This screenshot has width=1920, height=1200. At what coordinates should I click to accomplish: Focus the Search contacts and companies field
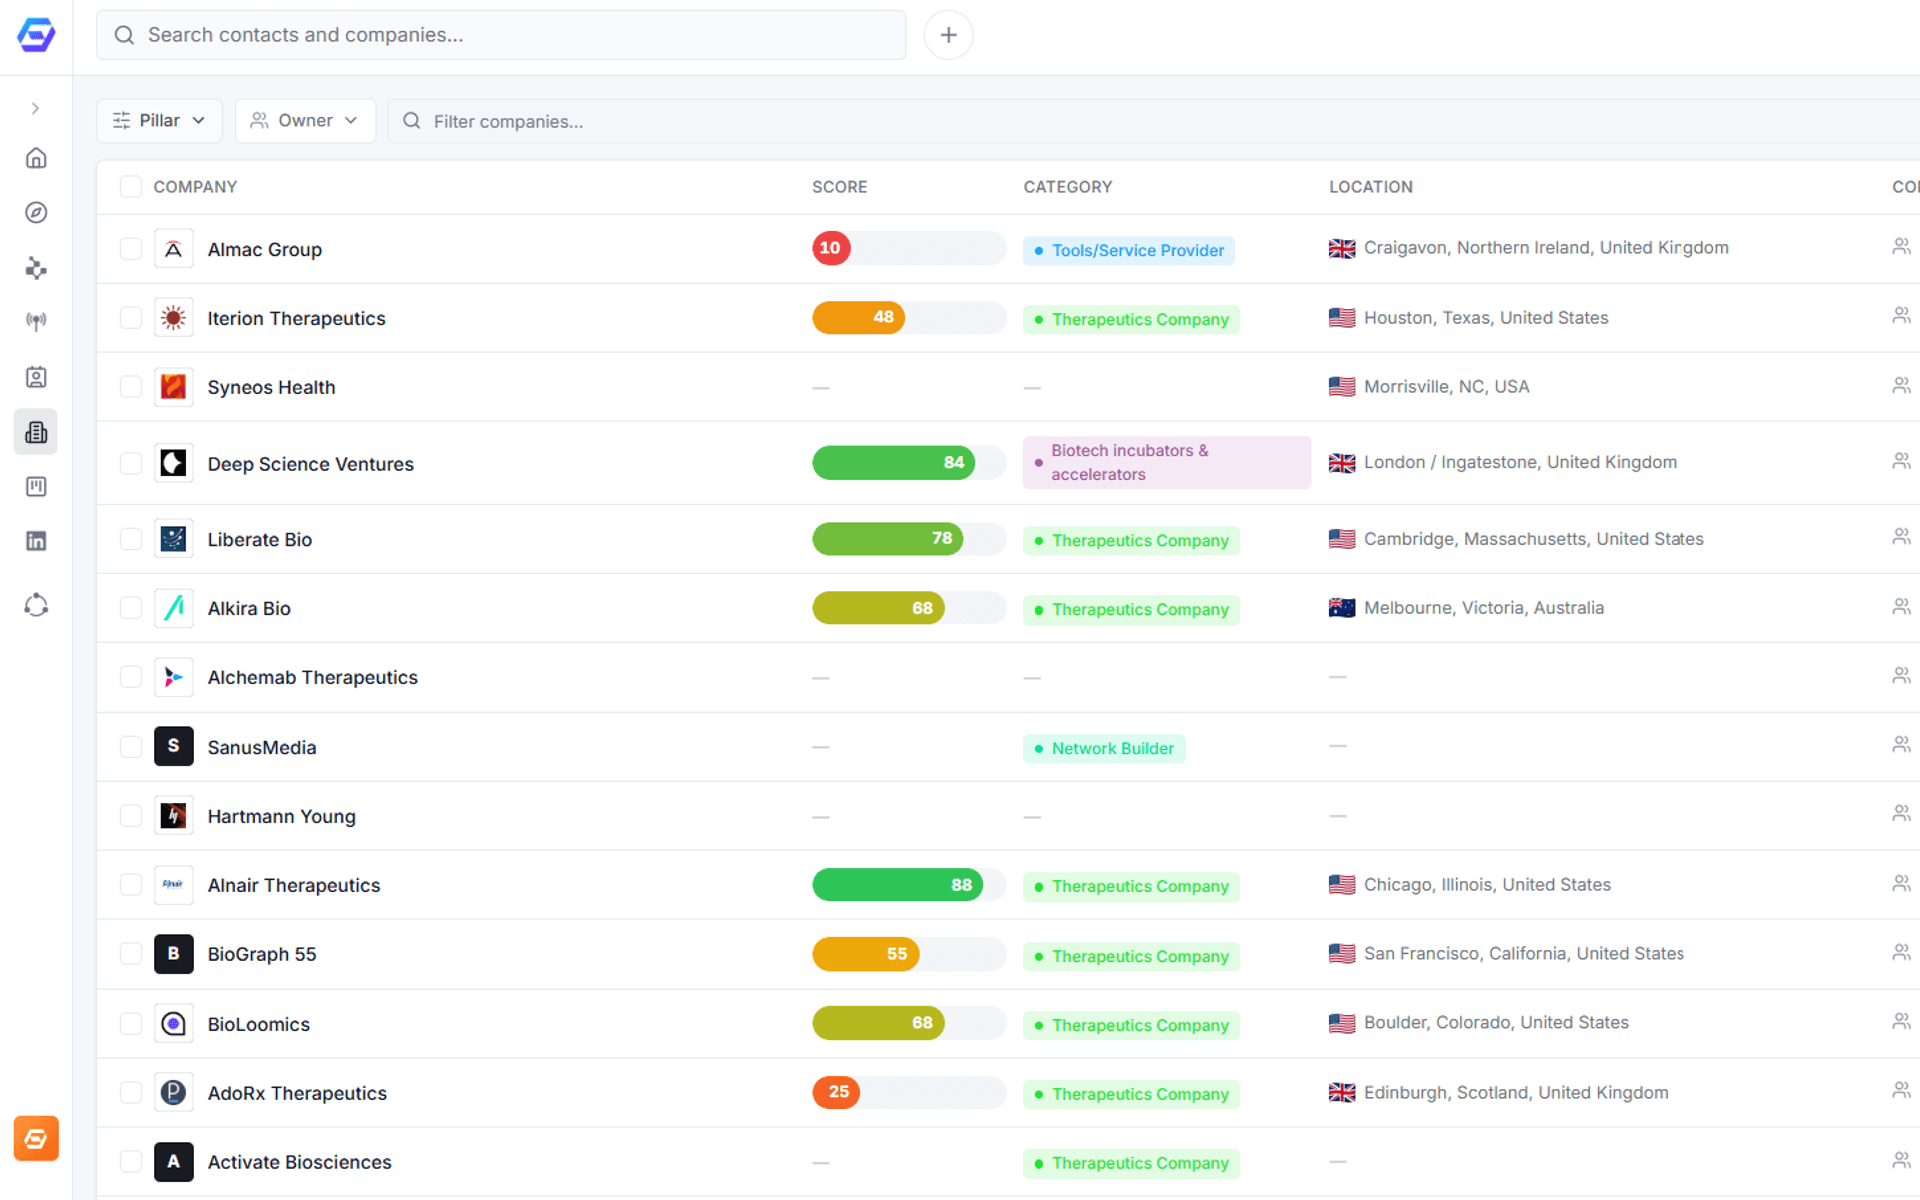pos(501,35)
